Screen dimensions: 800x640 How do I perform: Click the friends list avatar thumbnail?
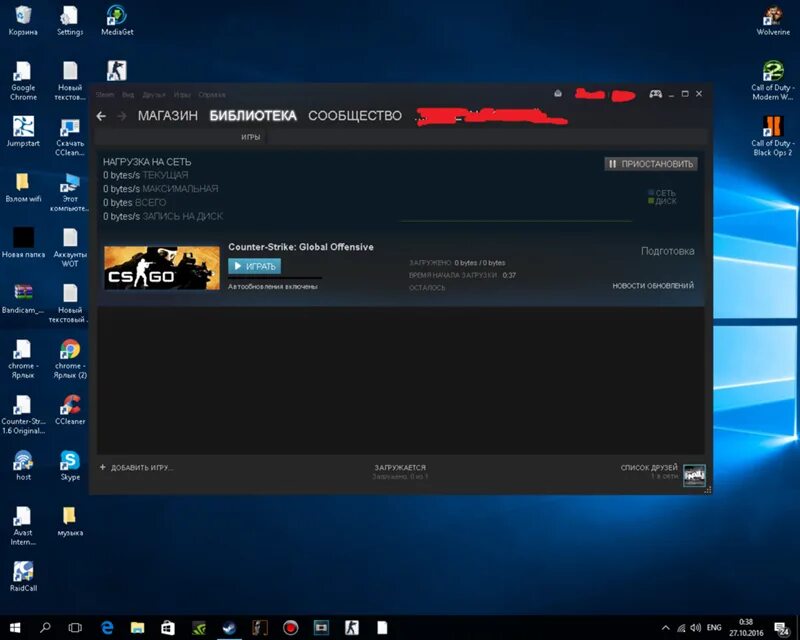point(694,475)
